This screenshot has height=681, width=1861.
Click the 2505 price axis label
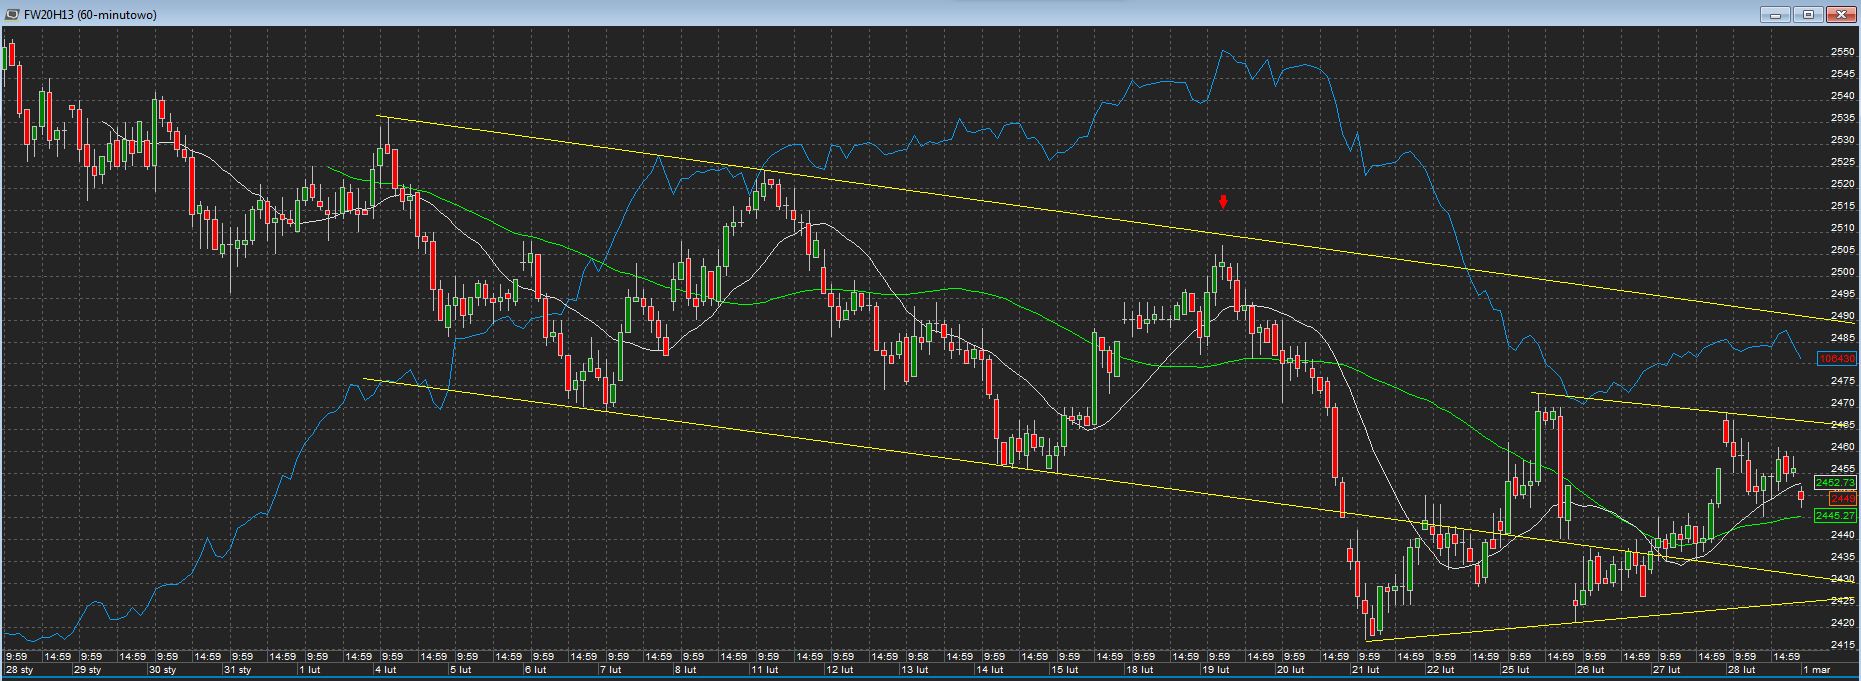(1841, 250)
